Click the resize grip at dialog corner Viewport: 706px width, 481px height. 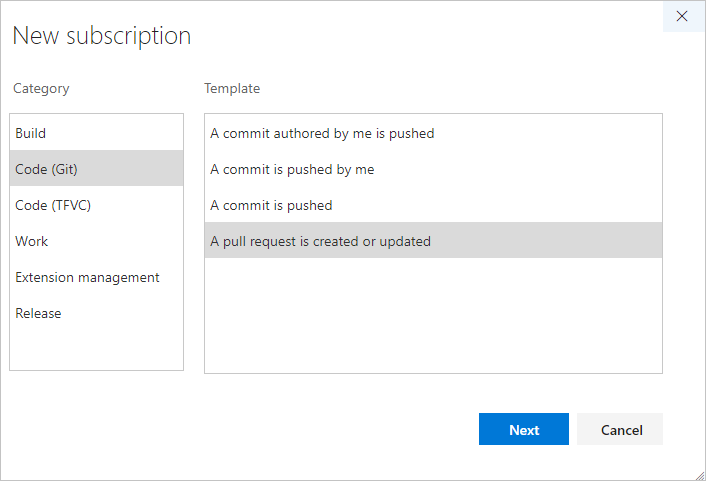tap(699, 474)
